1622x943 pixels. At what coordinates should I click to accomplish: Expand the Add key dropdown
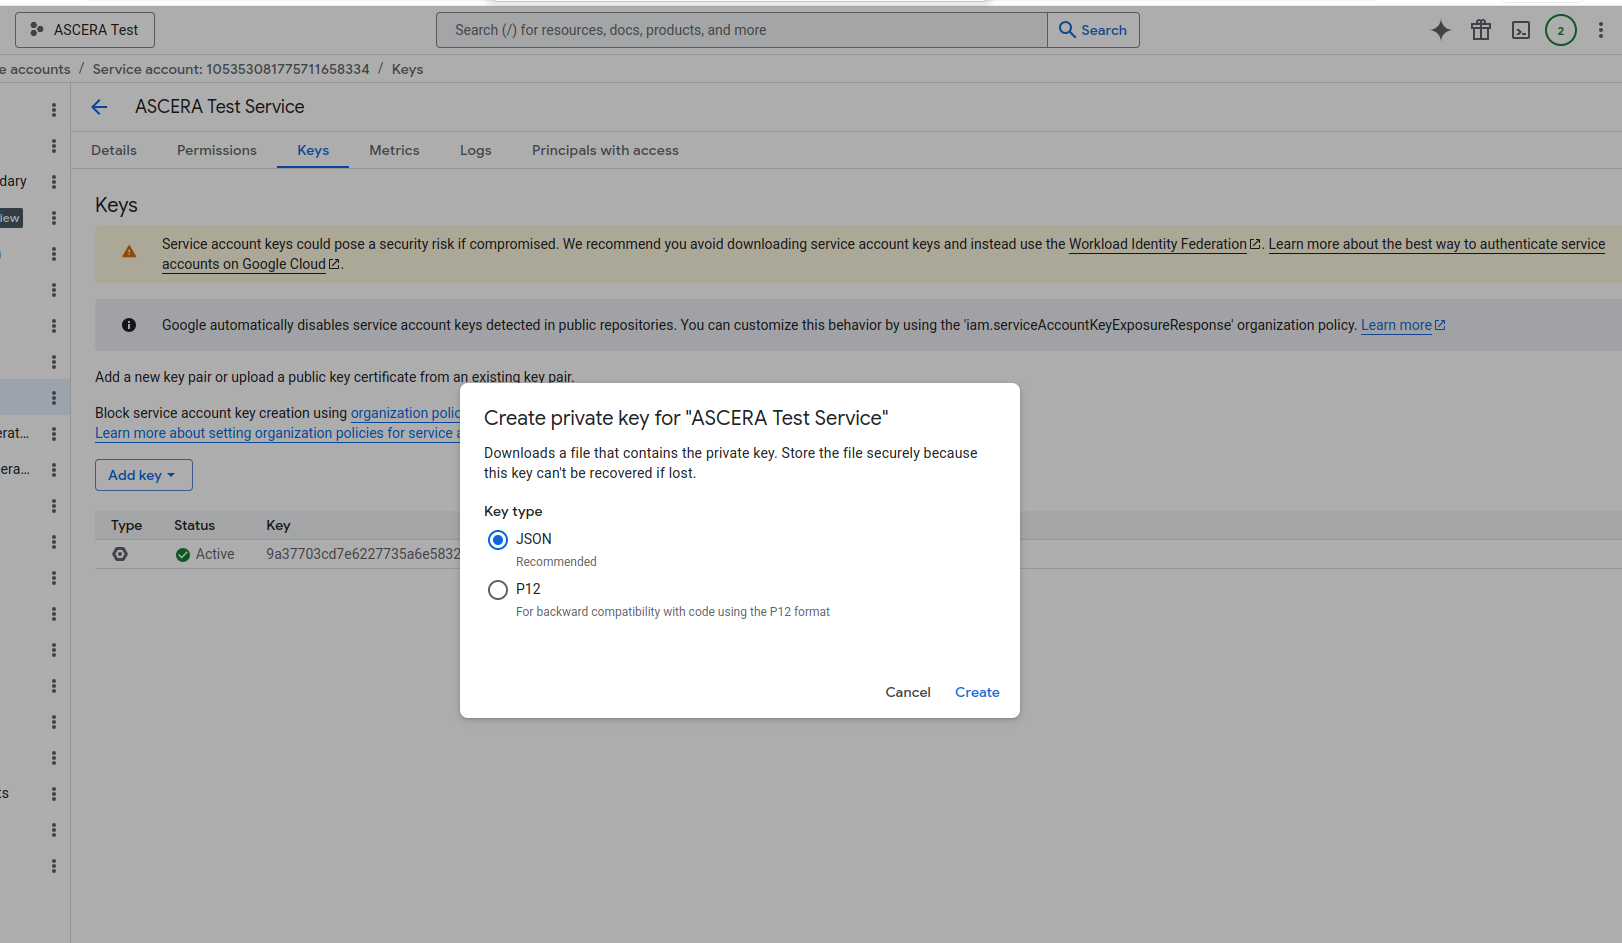144,475
